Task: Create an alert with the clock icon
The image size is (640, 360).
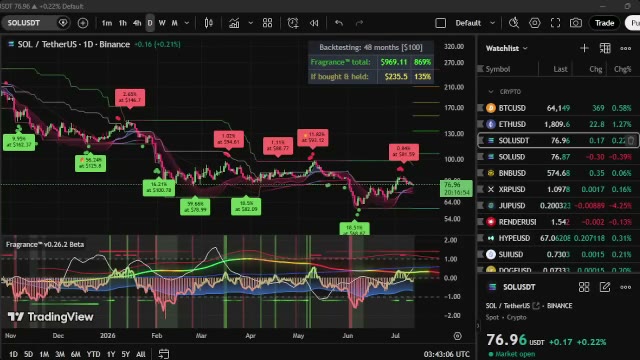Action: click(293, 23)
